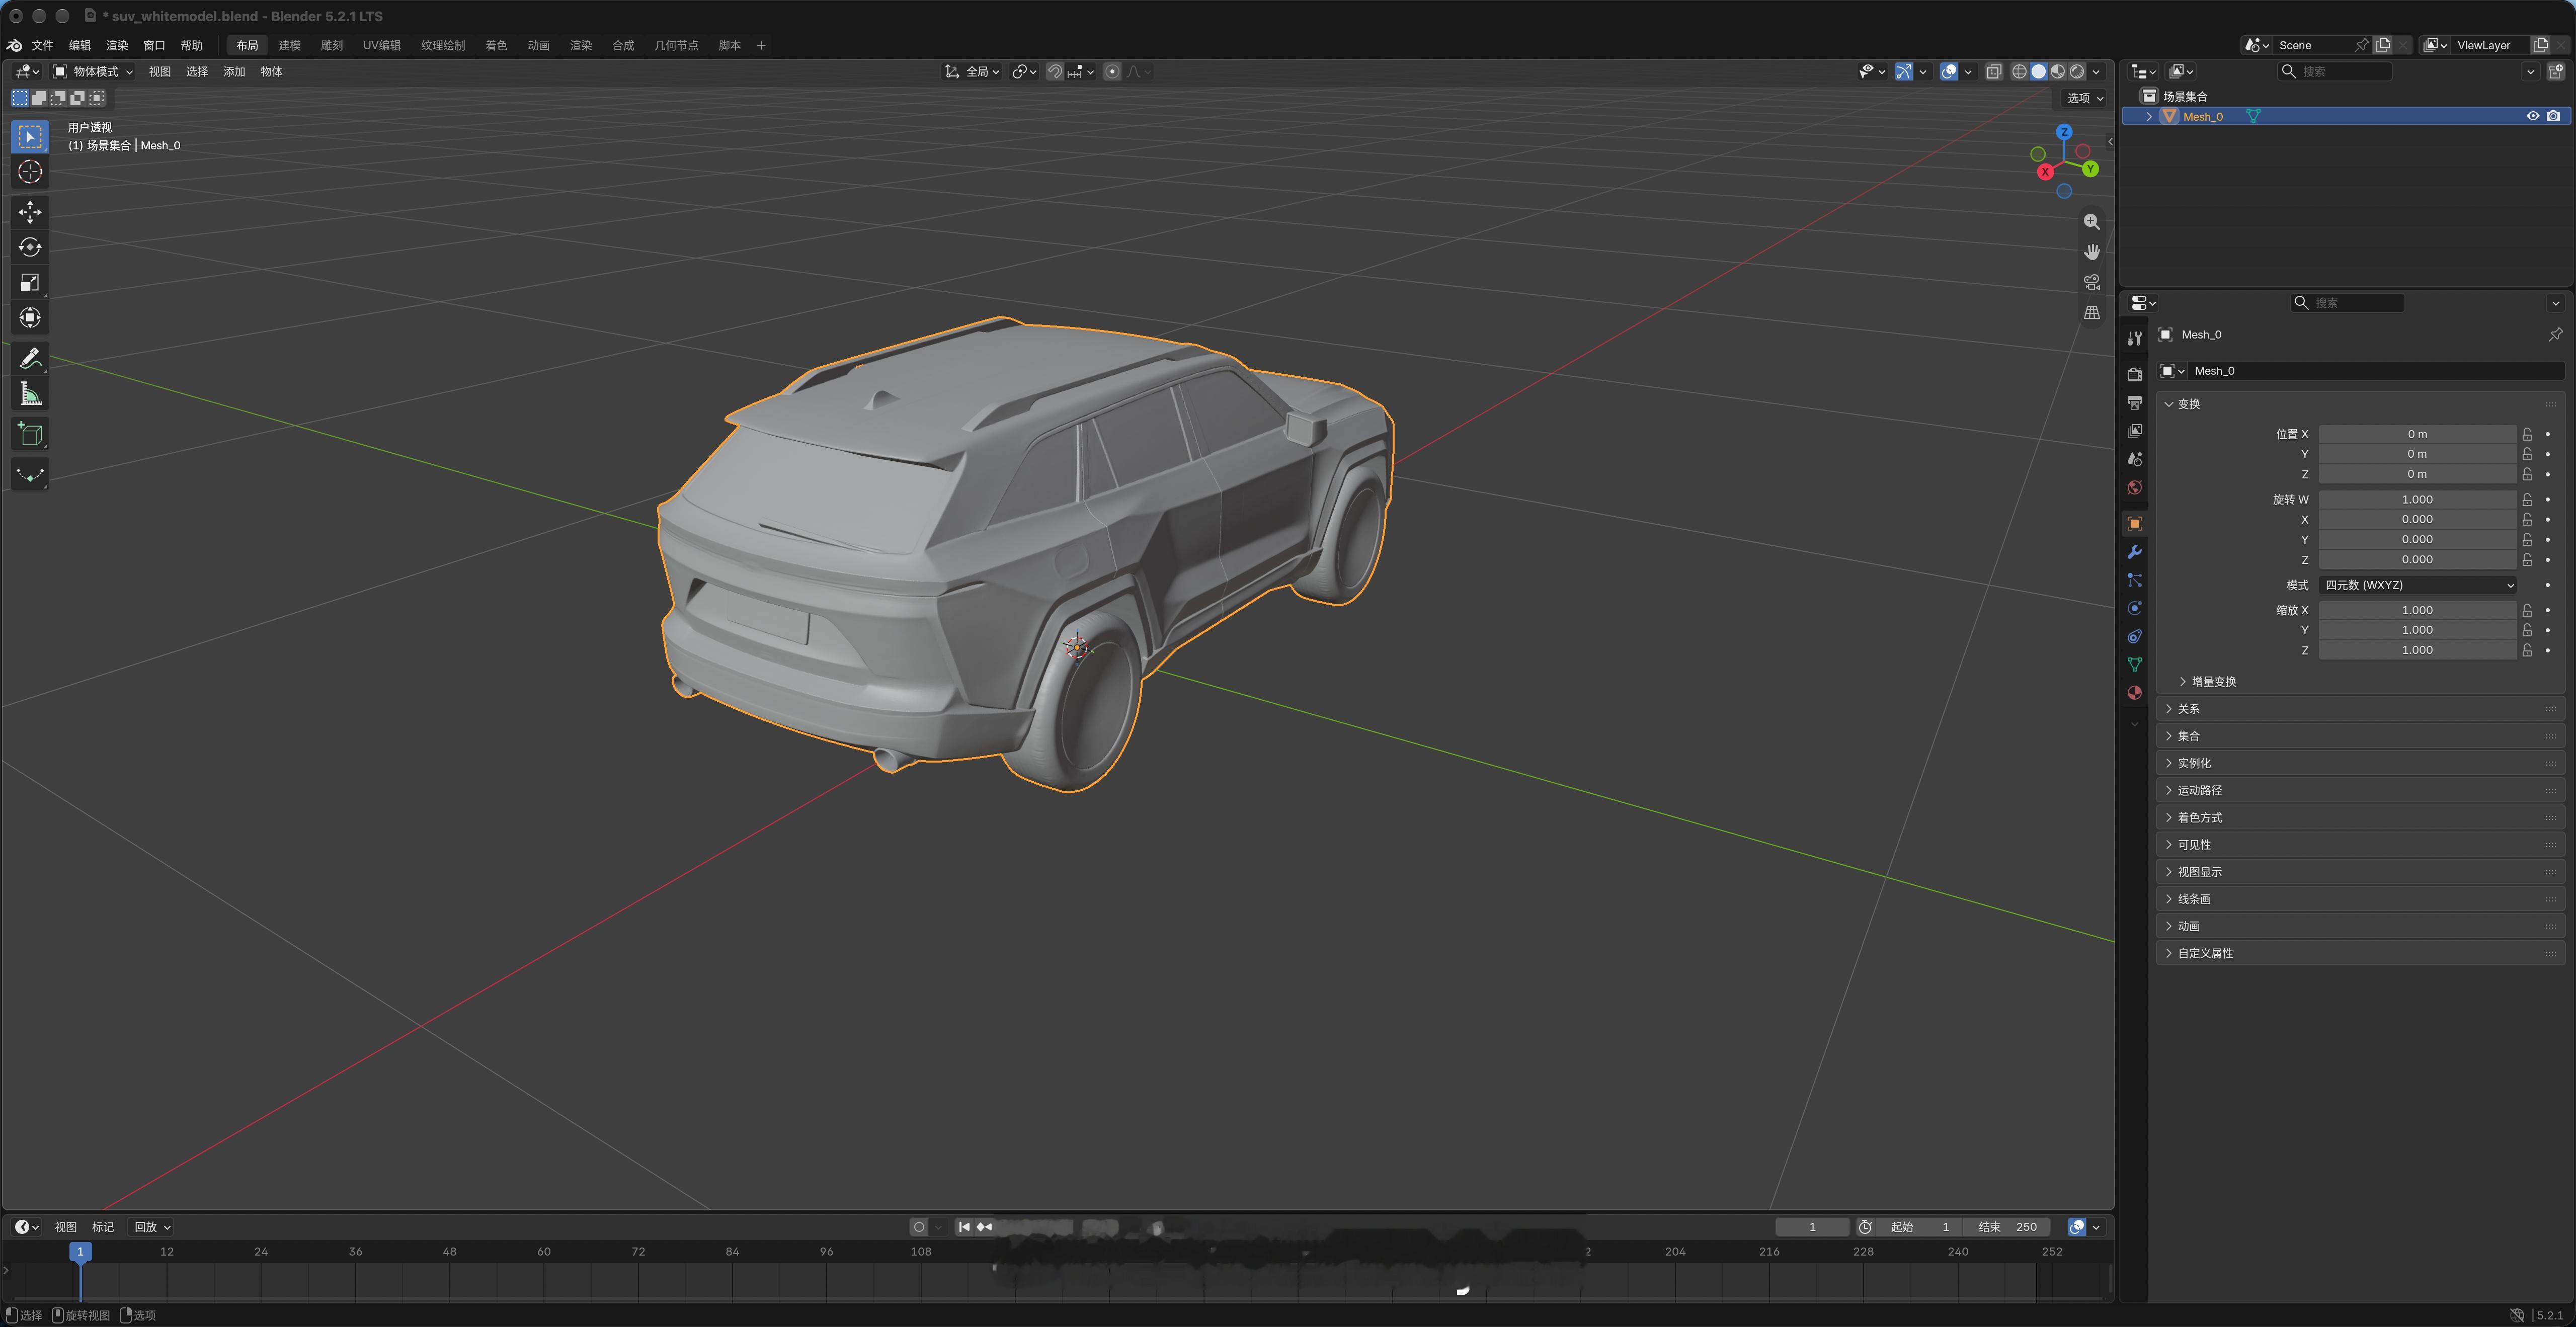Open the viewport 选项 dropdown
The width and height of the screenshot is (2576, 1327).
pyautogui.click(x=2085, y=98)
